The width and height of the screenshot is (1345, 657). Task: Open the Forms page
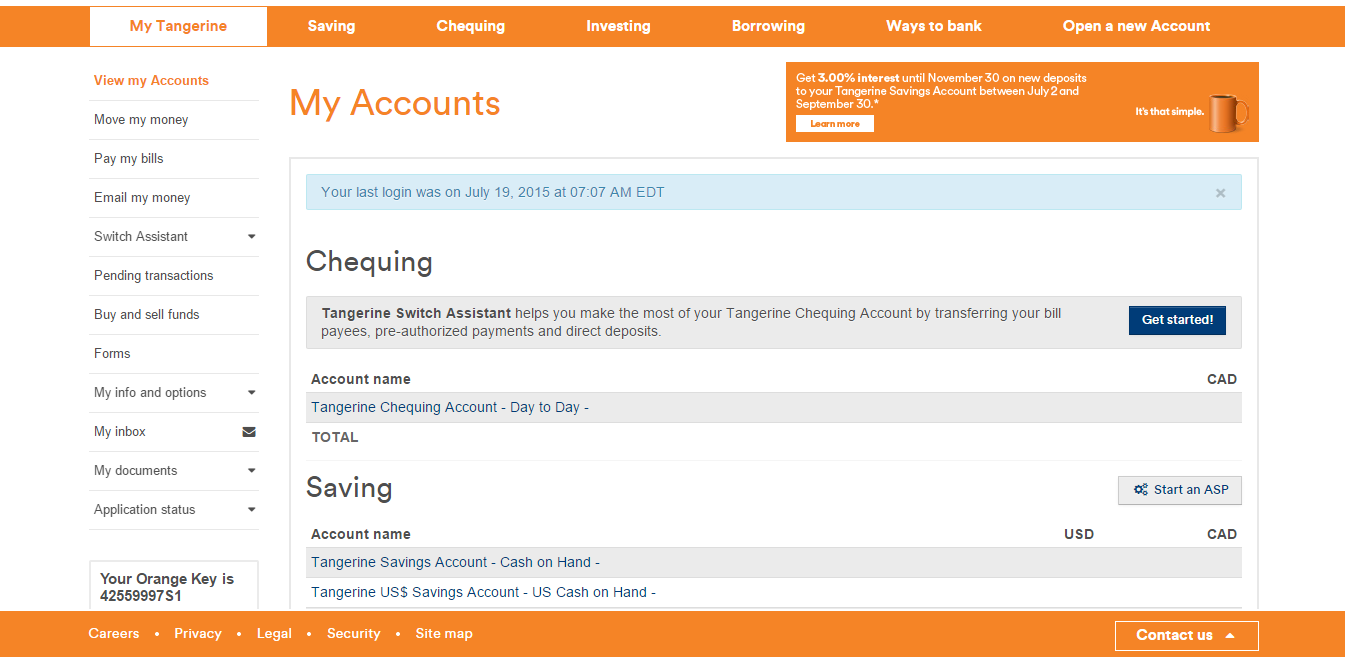[112, 354]
